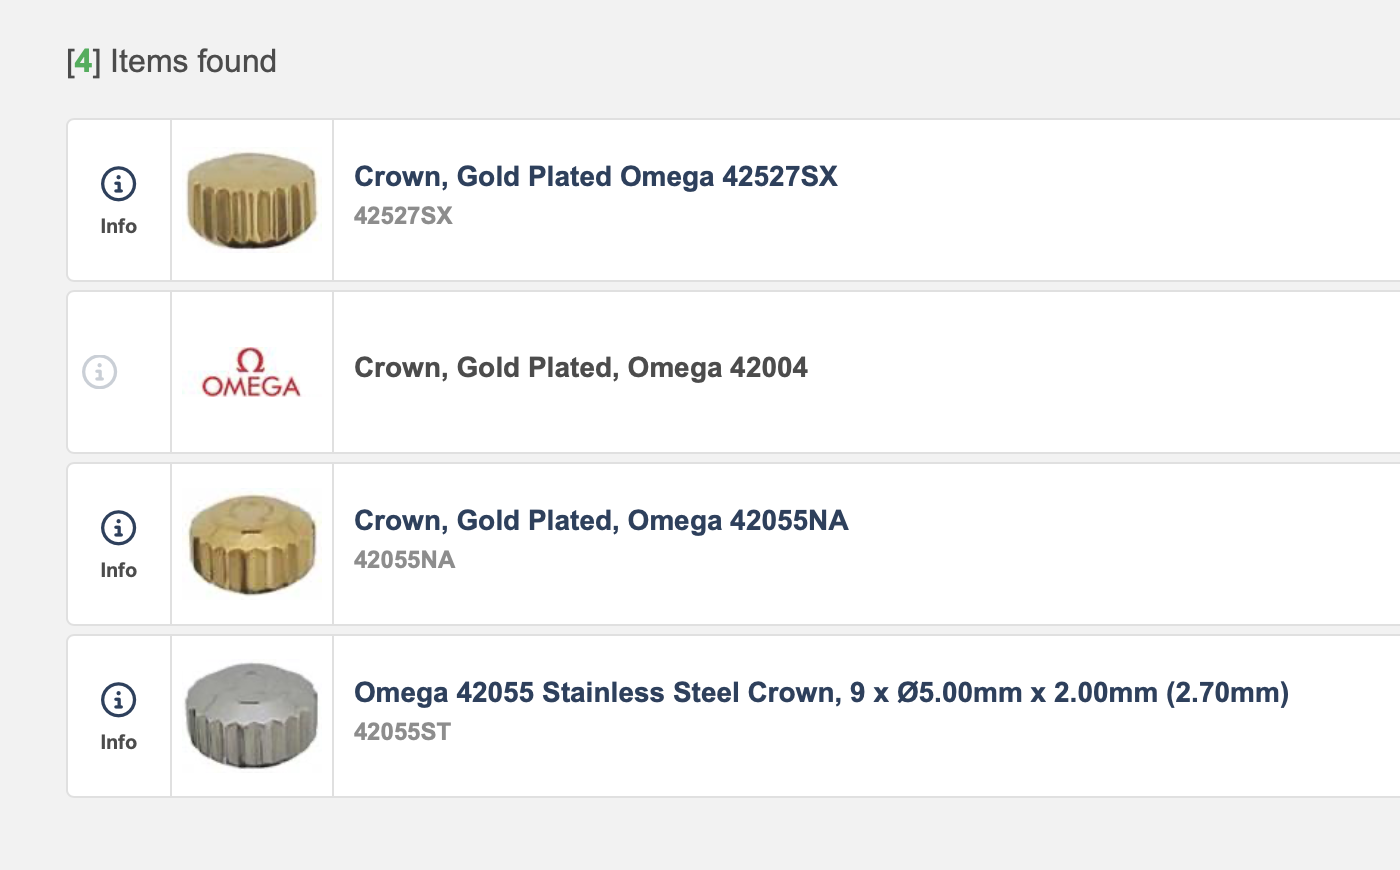Click the 'Info' label in the 42055ST row
1400x870 pixels.
(x=118, y=743)
